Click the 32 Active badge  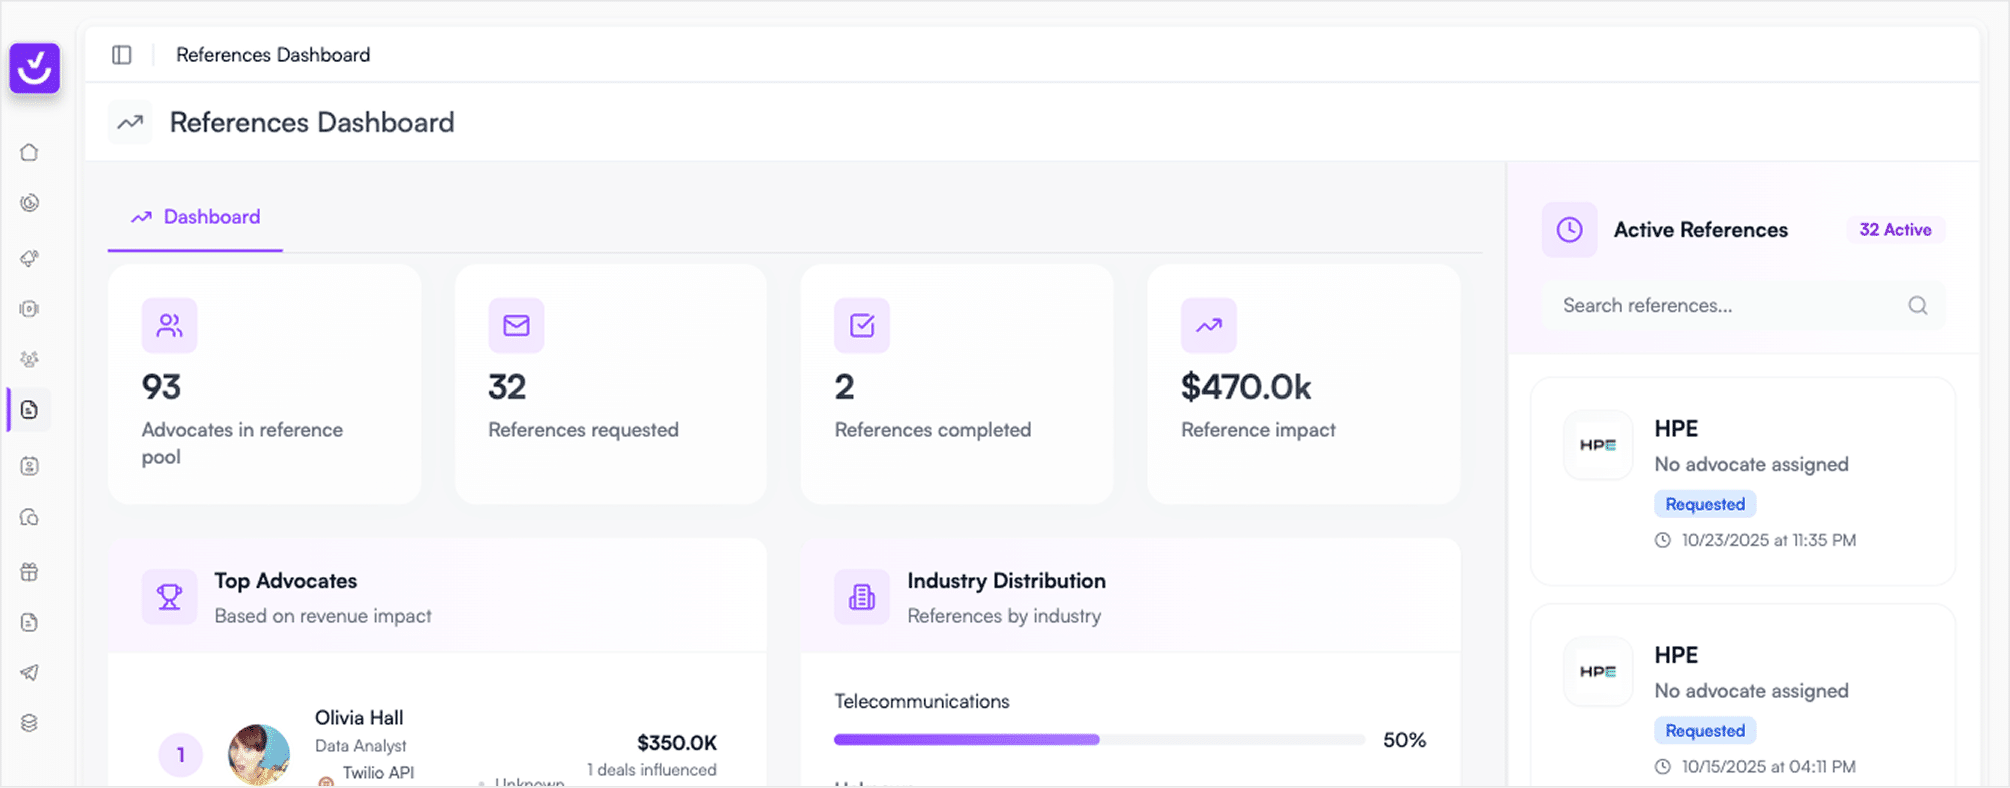pos(1894,230)
